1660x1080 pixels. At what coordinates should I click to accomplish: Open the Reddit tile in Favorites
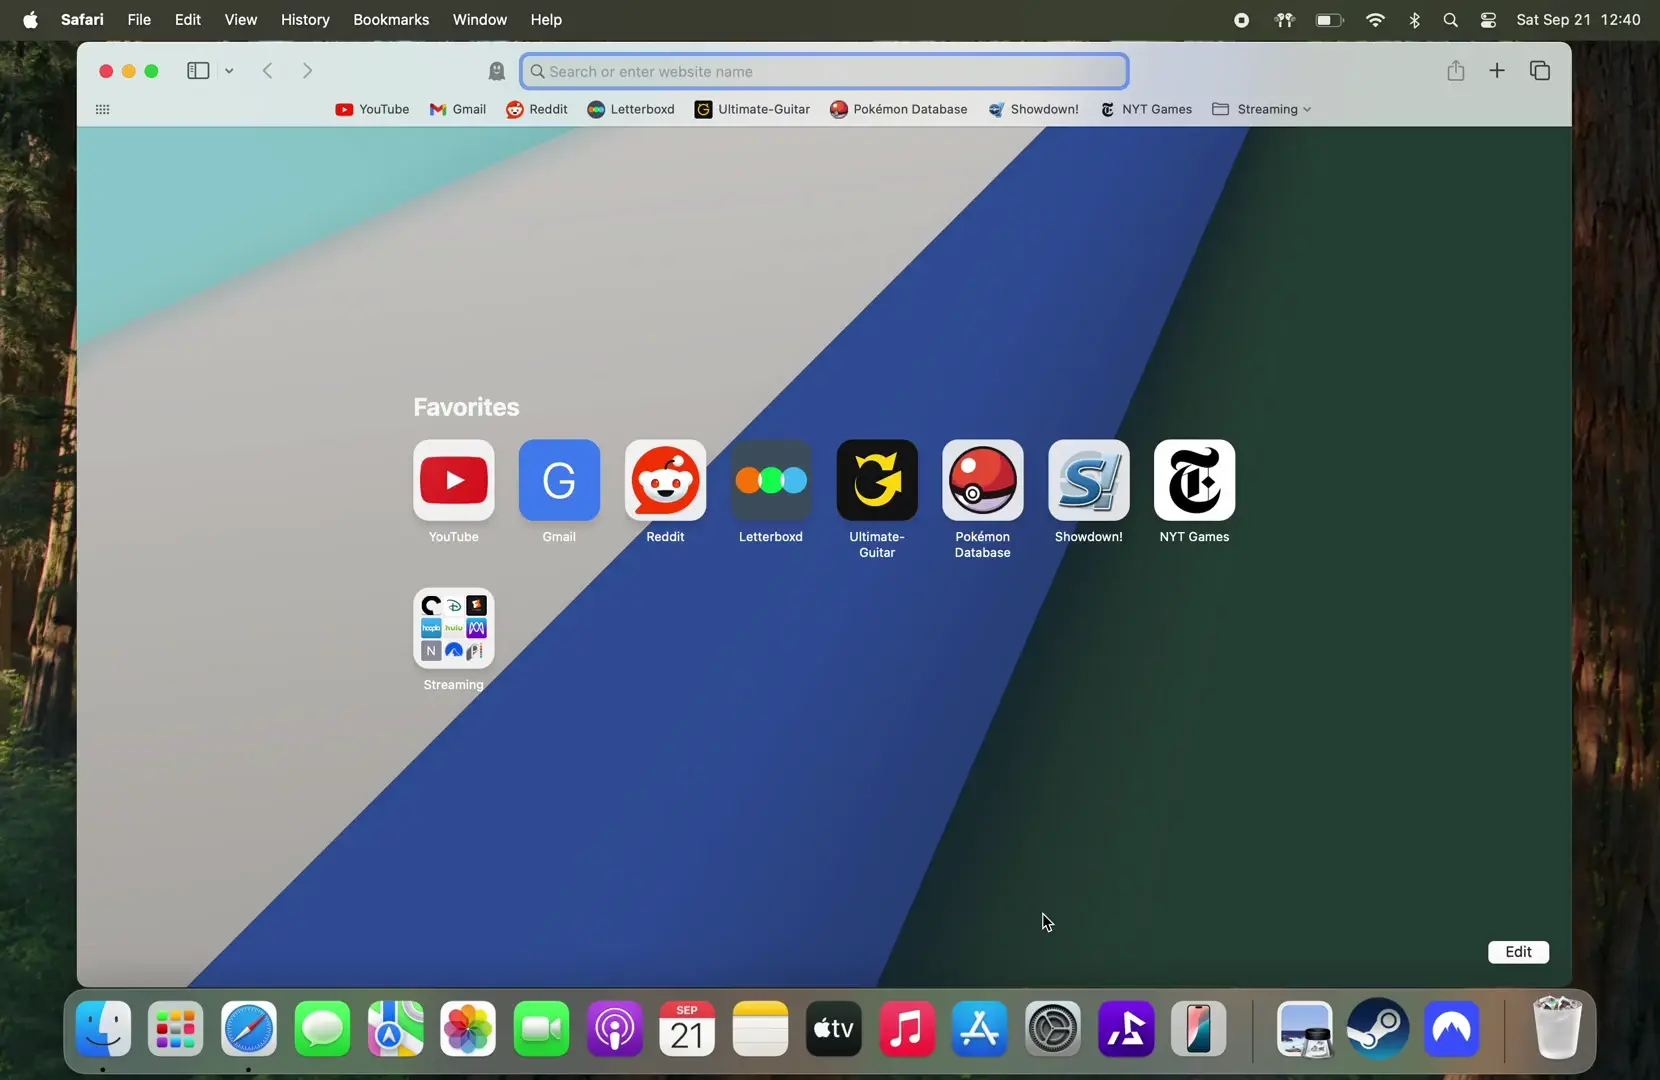click(666, 481)
